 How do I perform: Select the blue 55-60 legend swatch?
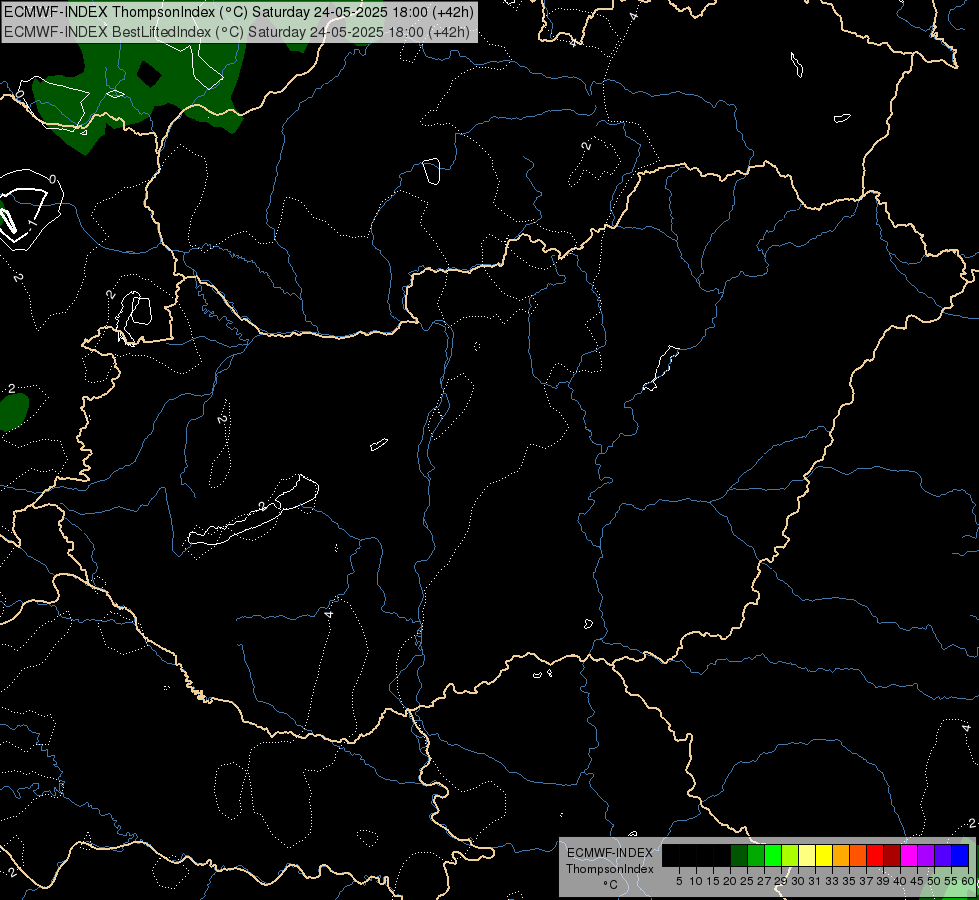coord(960,855)
